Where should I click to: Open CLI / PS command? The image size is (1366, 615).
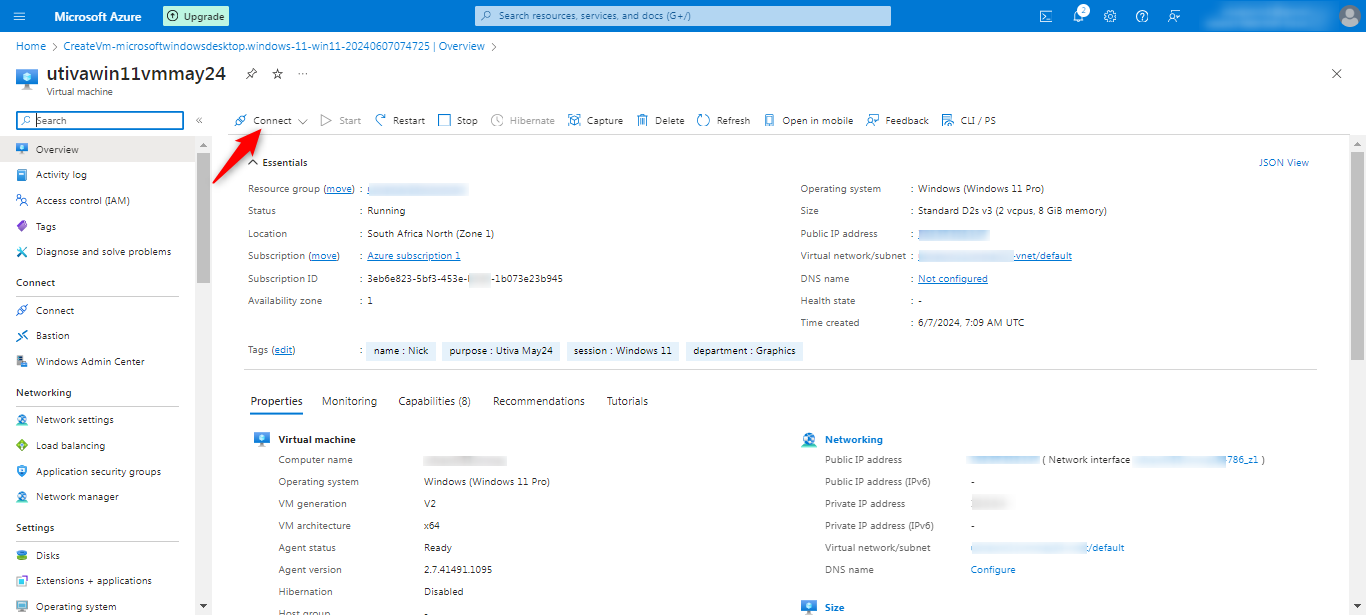tap(968, 120)
